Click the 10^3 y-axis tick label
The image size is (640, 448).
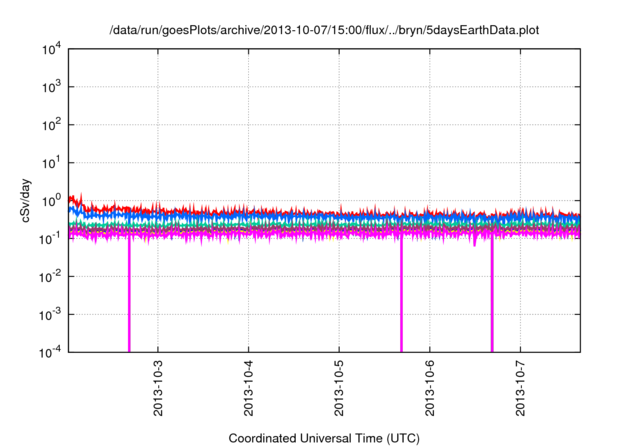point(52,87)
